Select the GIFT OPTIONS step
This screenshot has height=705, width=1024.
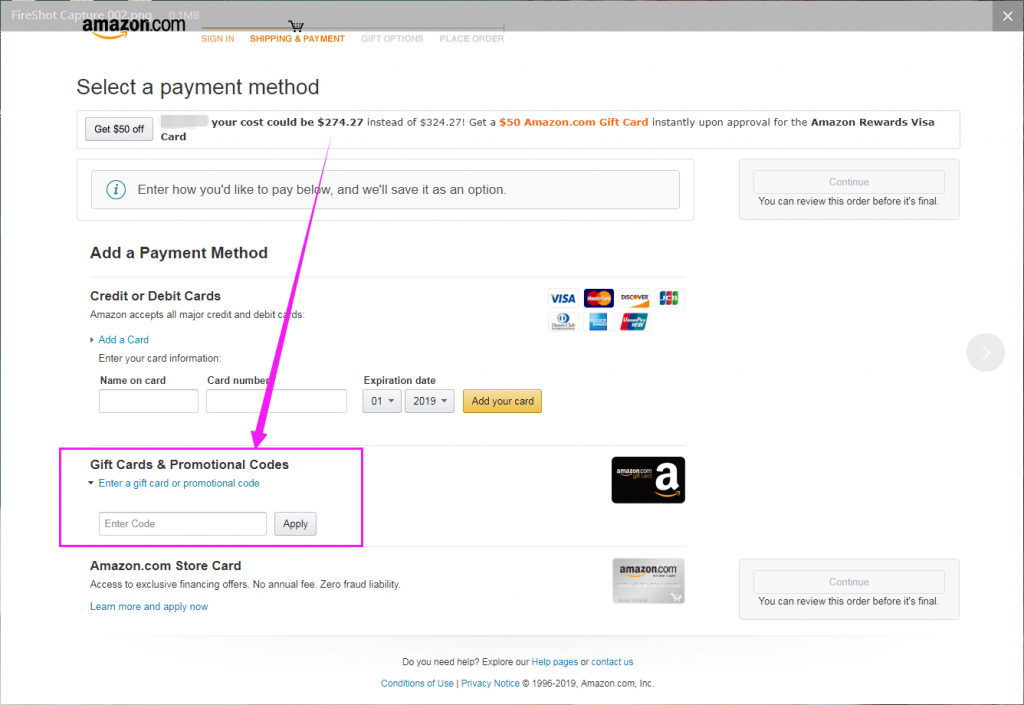[392, 39]
